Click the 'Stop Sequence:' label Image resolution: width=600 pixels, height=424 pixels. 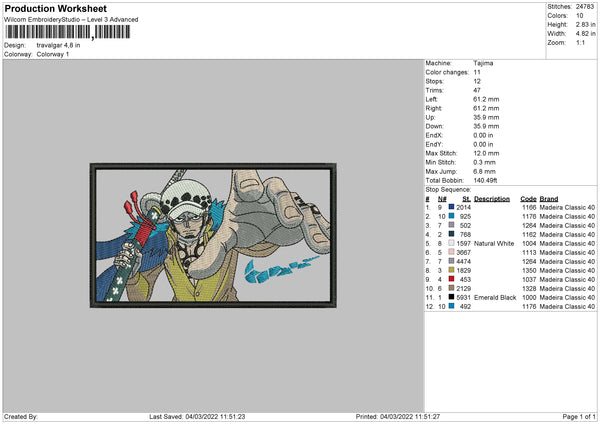tap(448, 189)
